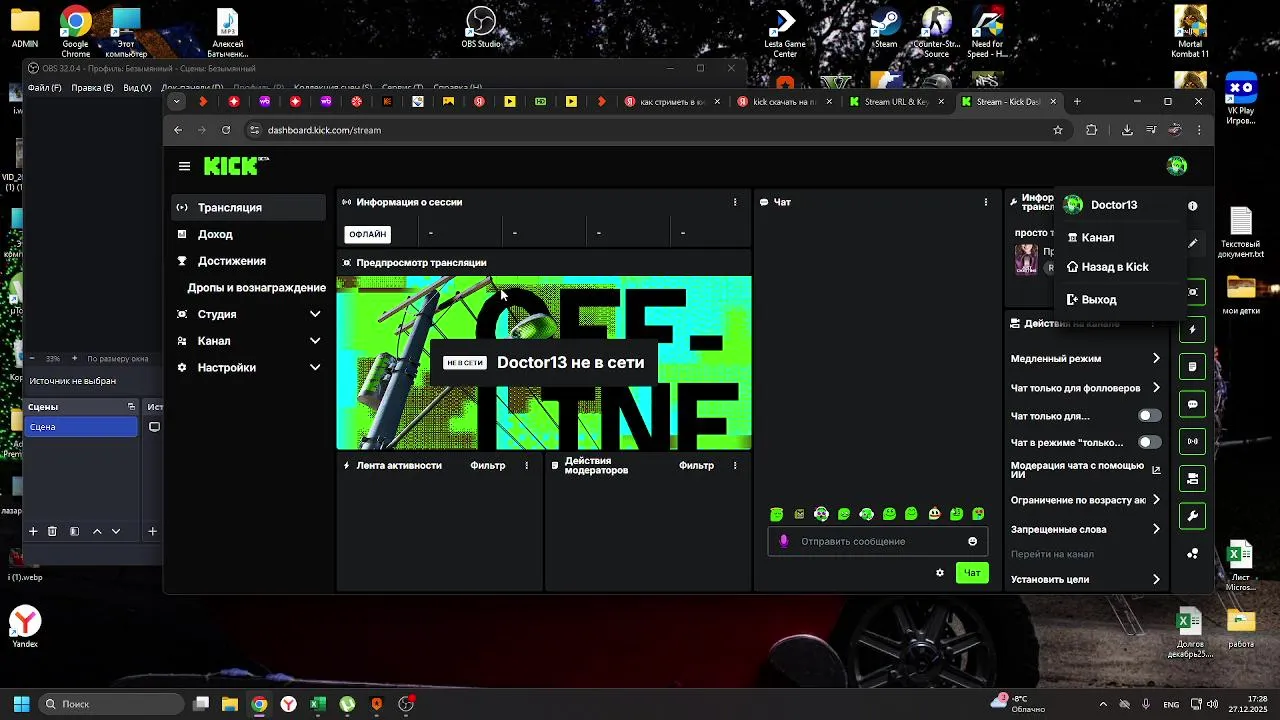
Task: Click the OBS add scene plus button
Action: pyautogui.click(x=32, y=532)
